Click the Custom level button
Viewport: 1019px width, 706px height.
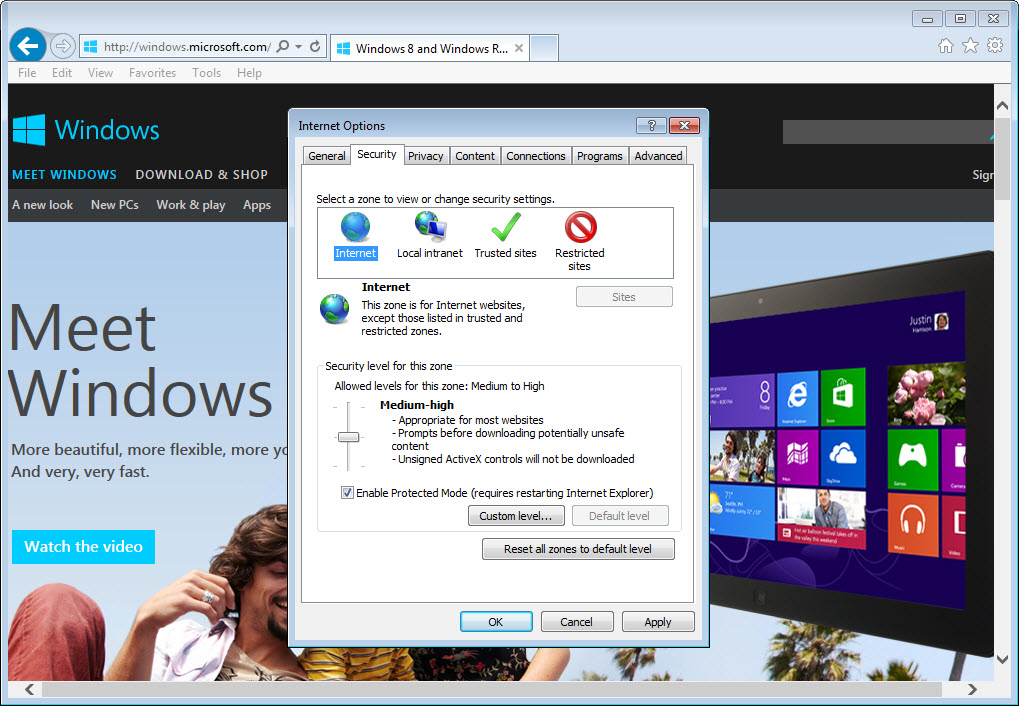(x=516, y=516)
